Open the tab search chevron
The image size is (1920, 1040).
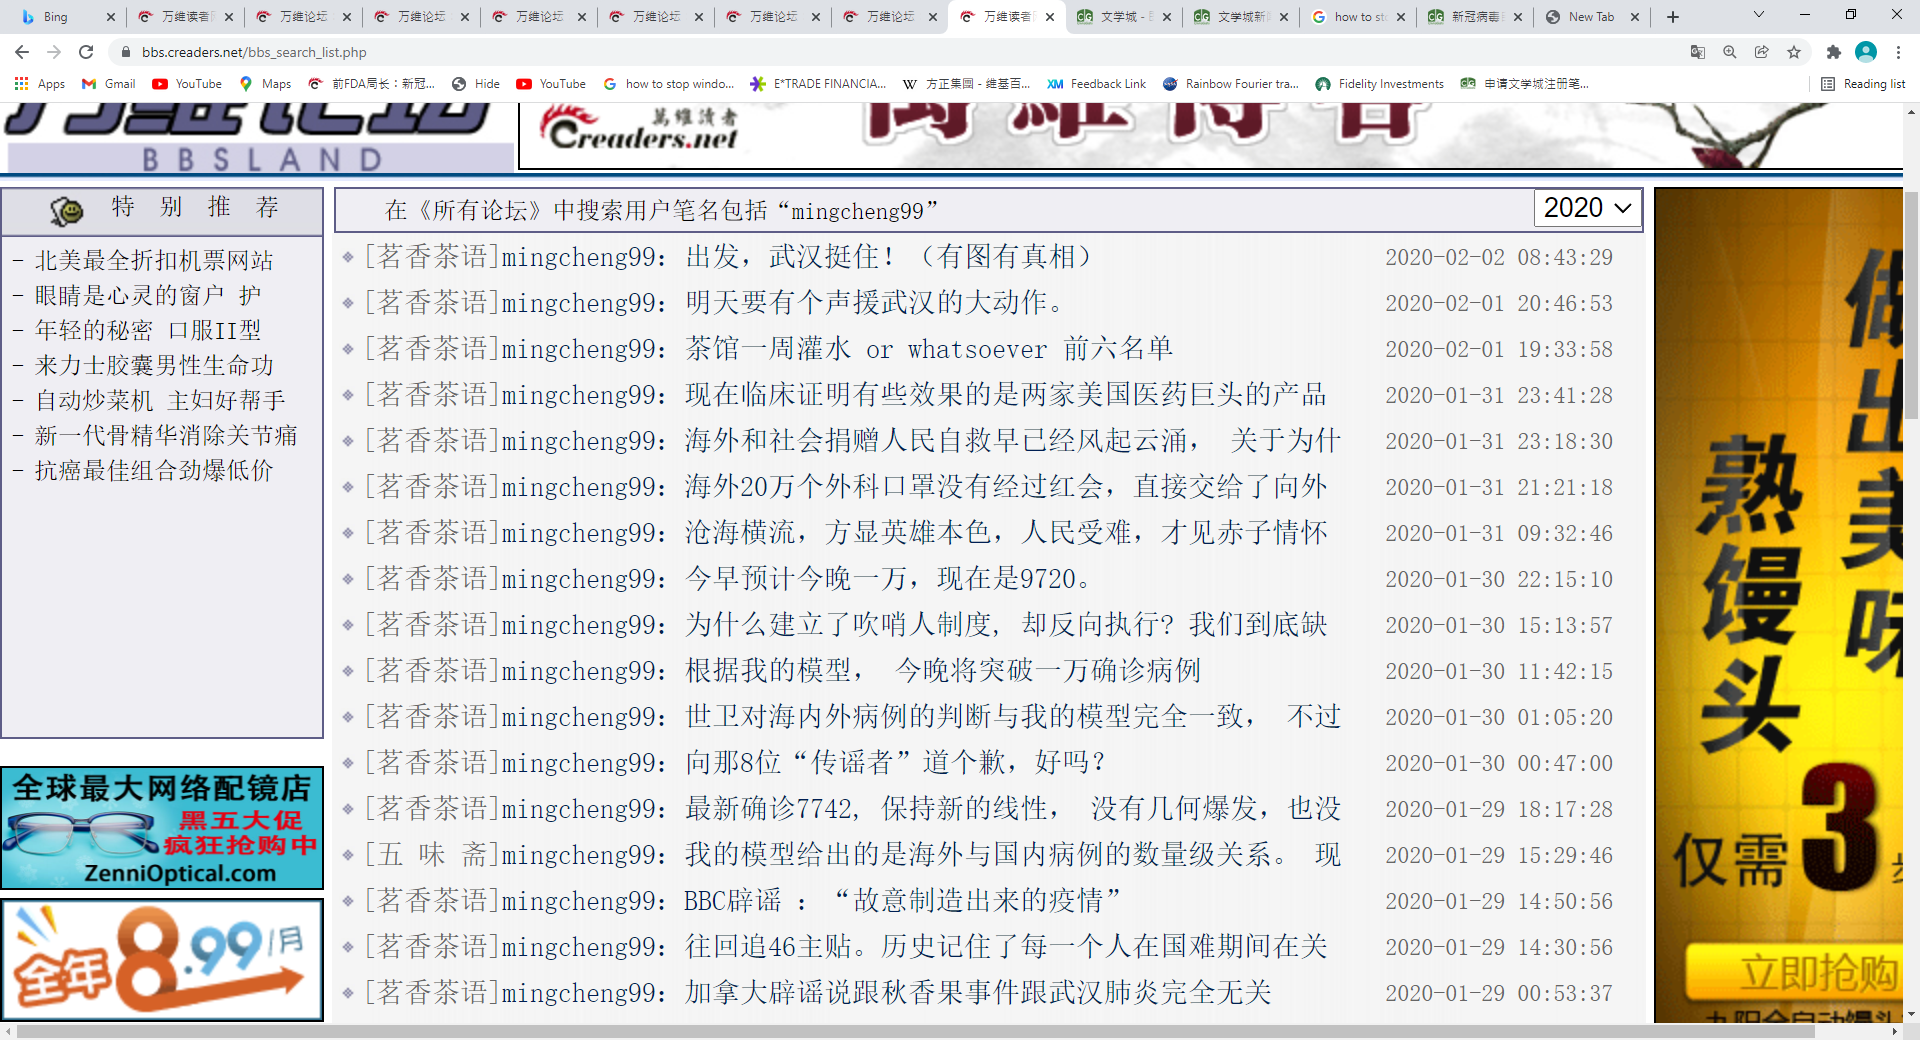pyautogui.click(x=1759, y=15)
